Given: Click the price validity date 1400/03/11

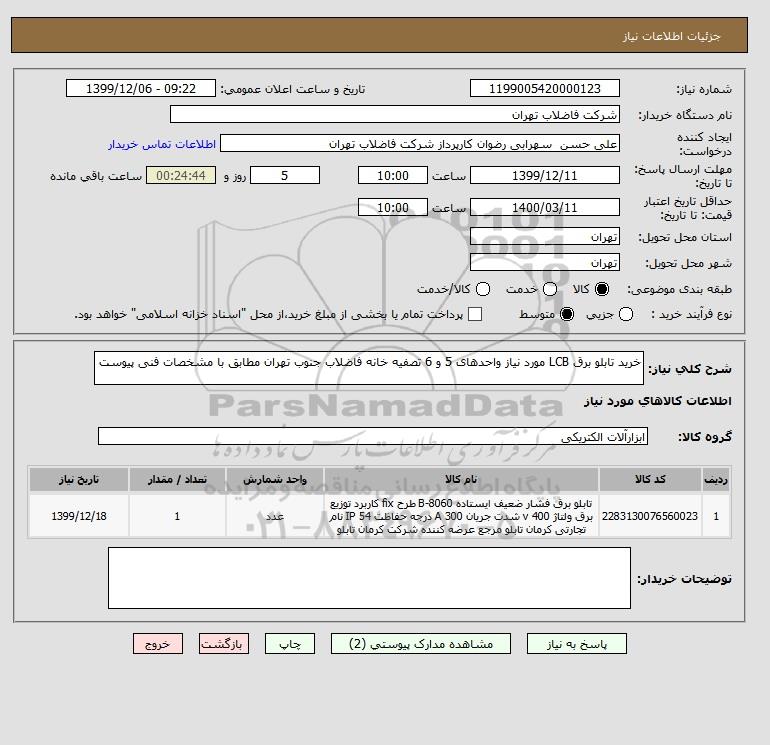Looking at the screenshot, I should coord(545,207).
